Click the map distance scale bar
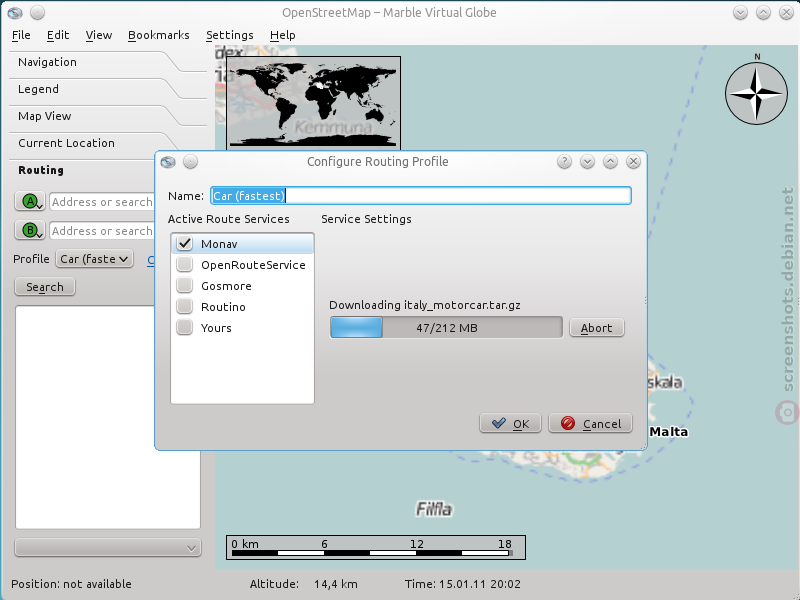800x600 pixels. 376,547
